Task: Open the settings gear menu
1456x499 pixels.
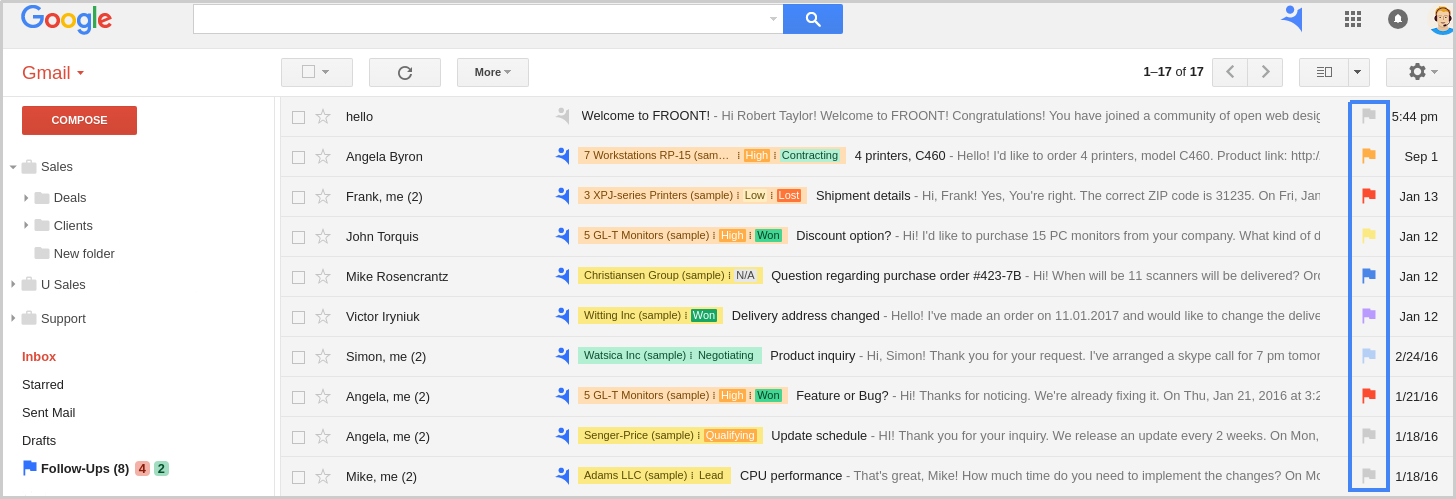Action: pos(1420,72)
